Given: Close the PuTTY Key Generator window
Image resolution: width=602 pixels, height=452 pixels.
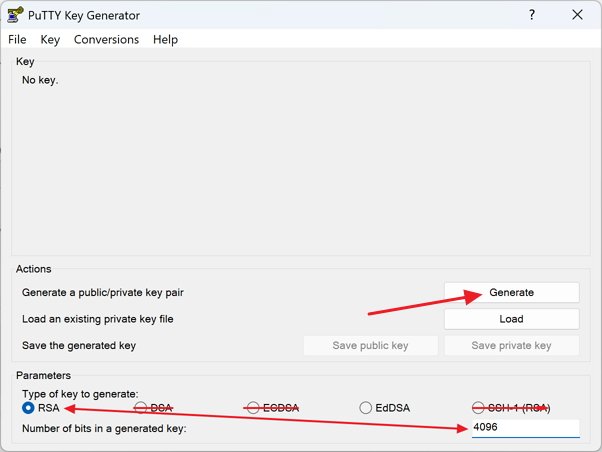Looking at the screenshot, I should click(x=577, y=15).
